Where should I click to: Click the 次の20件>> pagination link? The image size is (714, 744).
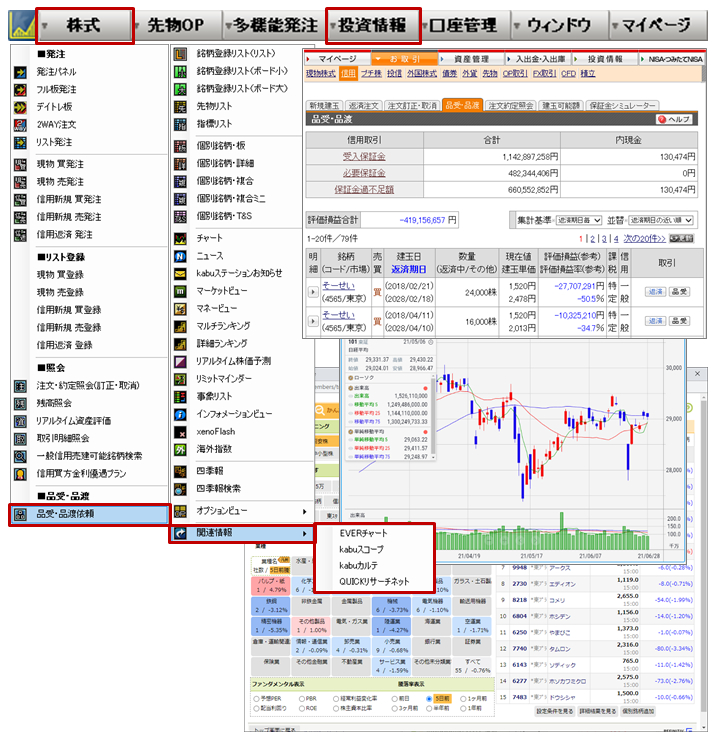point(644,239)
